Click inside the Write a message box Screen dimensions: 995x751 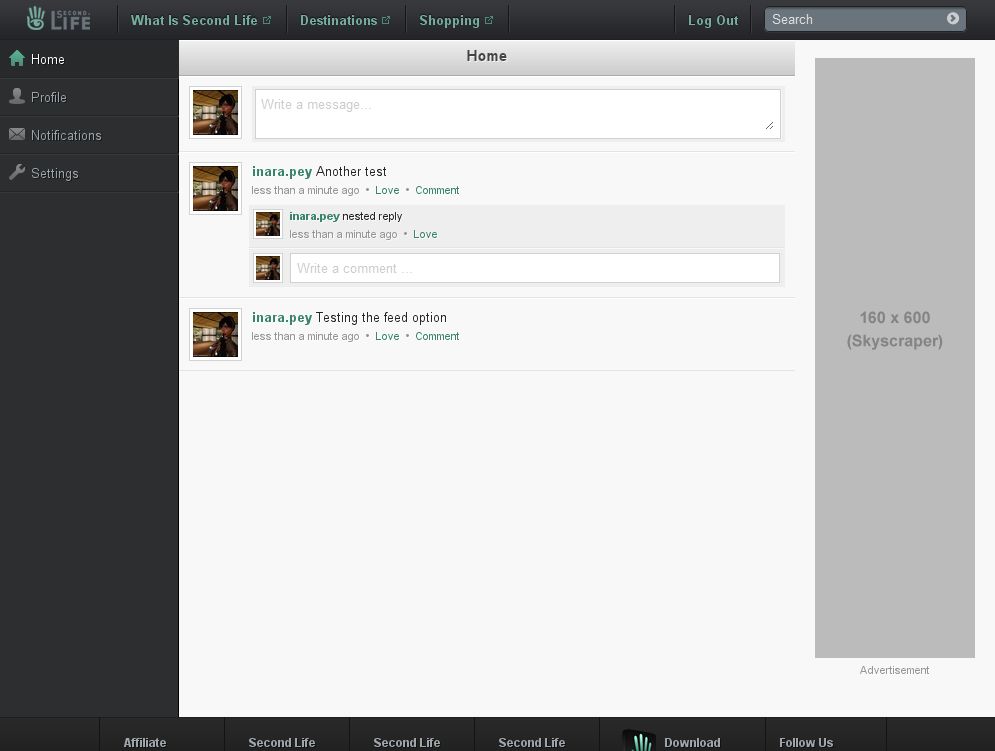click(x=516, y=113)
